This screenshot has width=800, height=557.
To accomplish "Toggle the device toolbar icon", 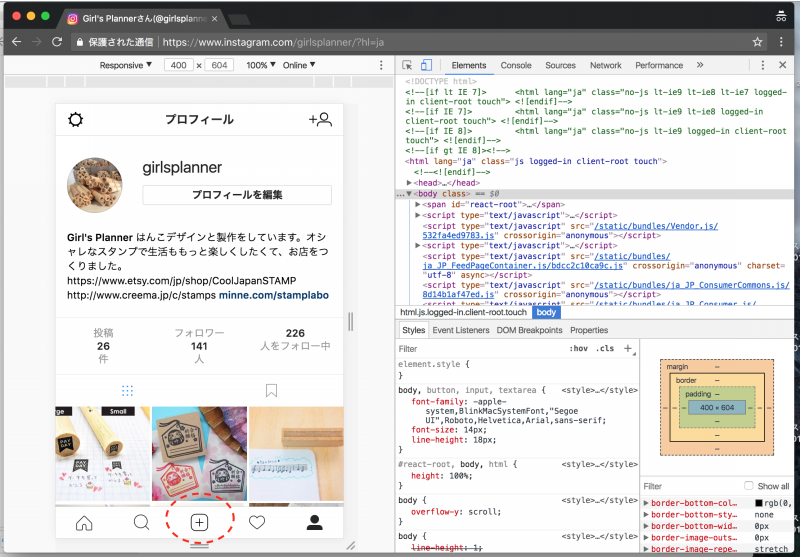I will click(x=426, y=65).
